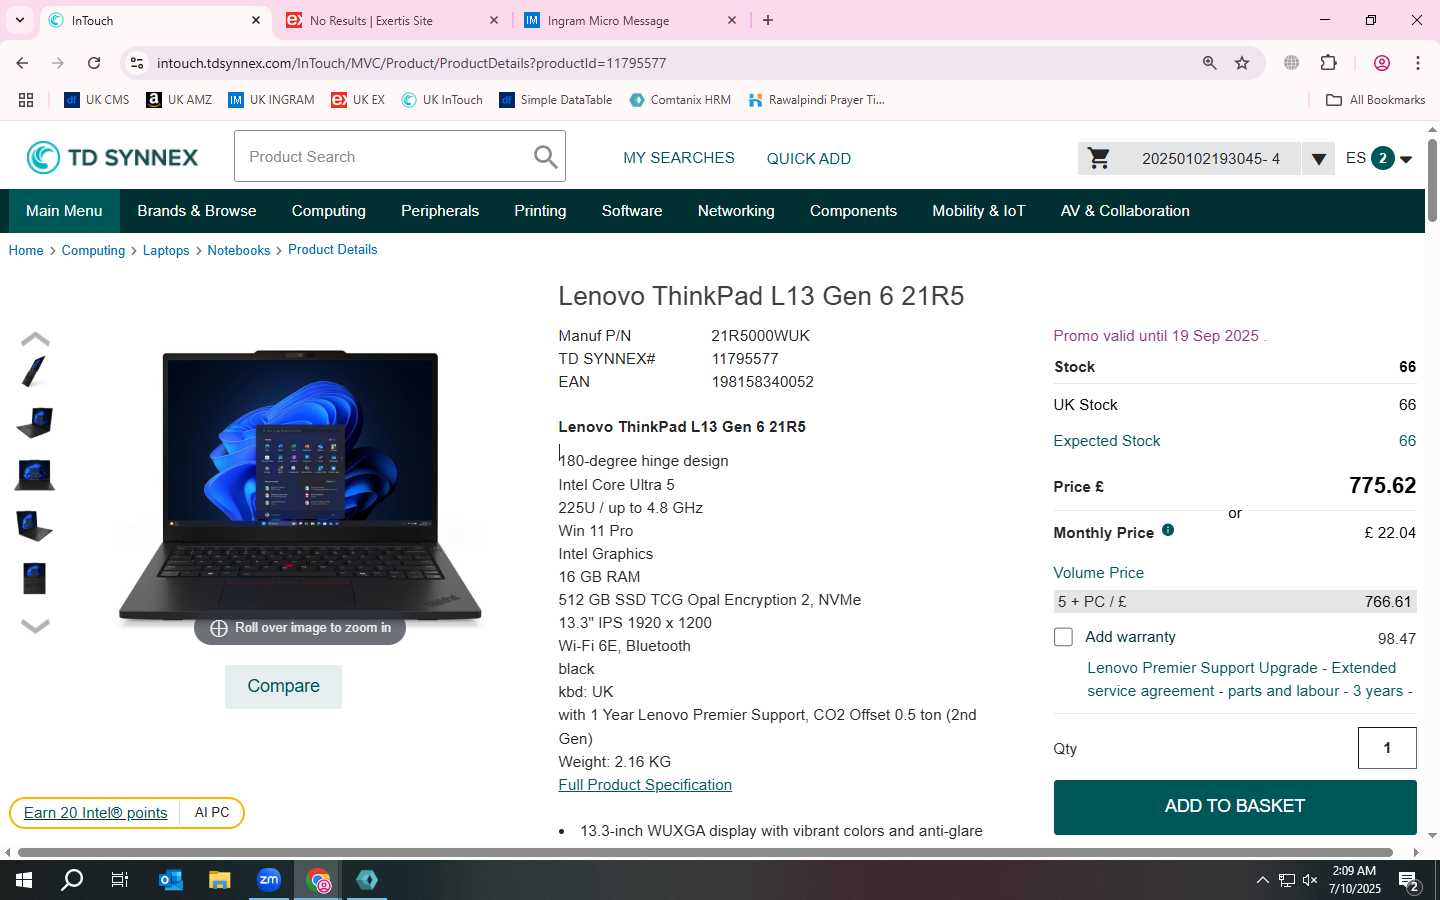Open the Networking menu
This screenshot has height=900, width=1440.
(x=736, y=211)
